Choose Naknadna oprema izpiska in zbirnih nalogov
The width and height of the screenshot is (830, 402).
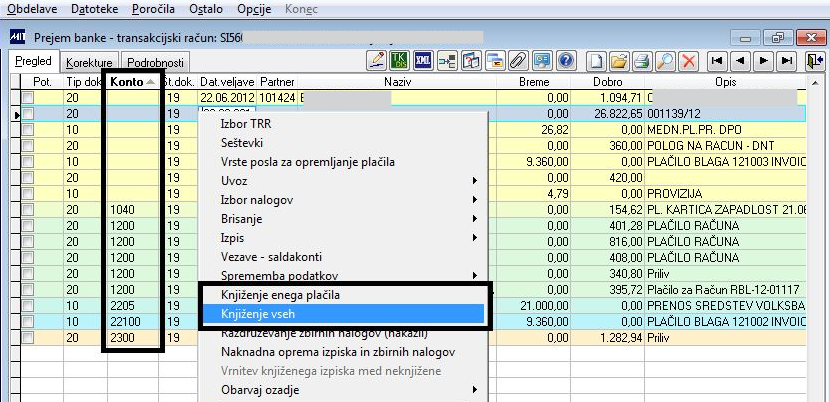pos(341,352)
